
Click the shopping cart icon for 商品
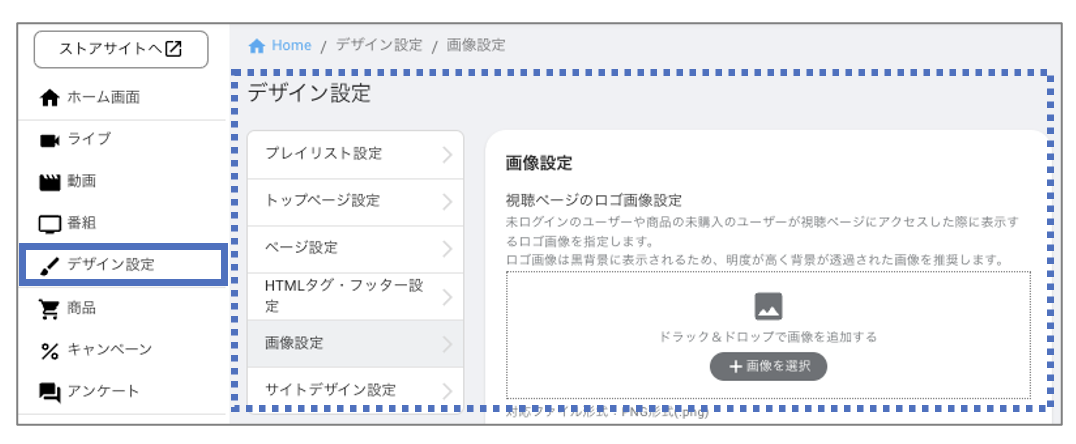[50, 309]
